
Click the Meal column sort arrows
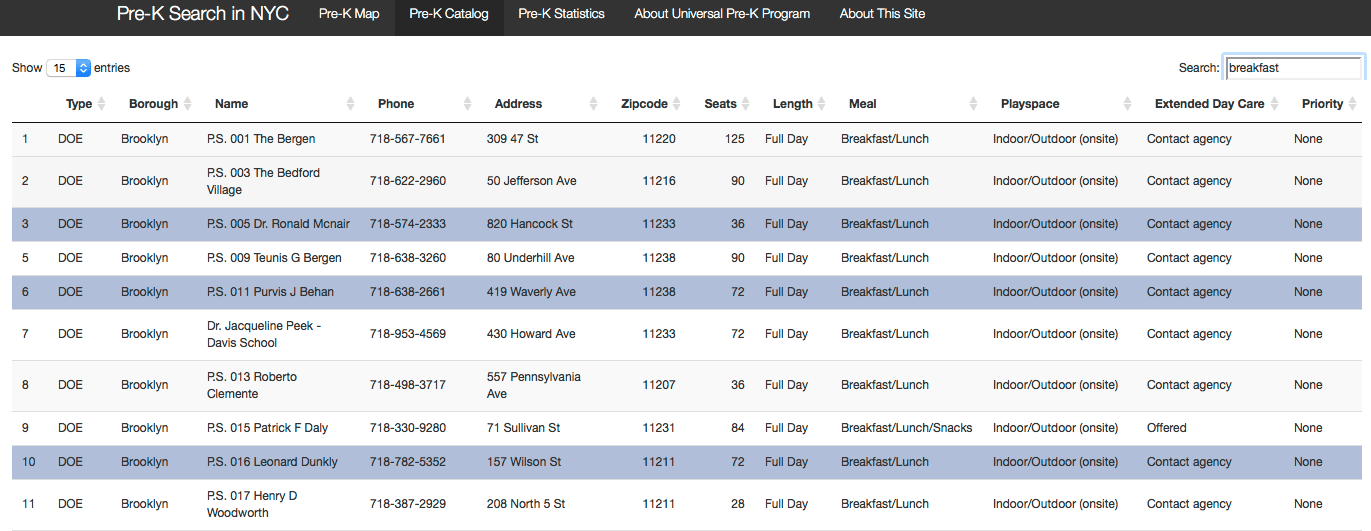[973, 104]
